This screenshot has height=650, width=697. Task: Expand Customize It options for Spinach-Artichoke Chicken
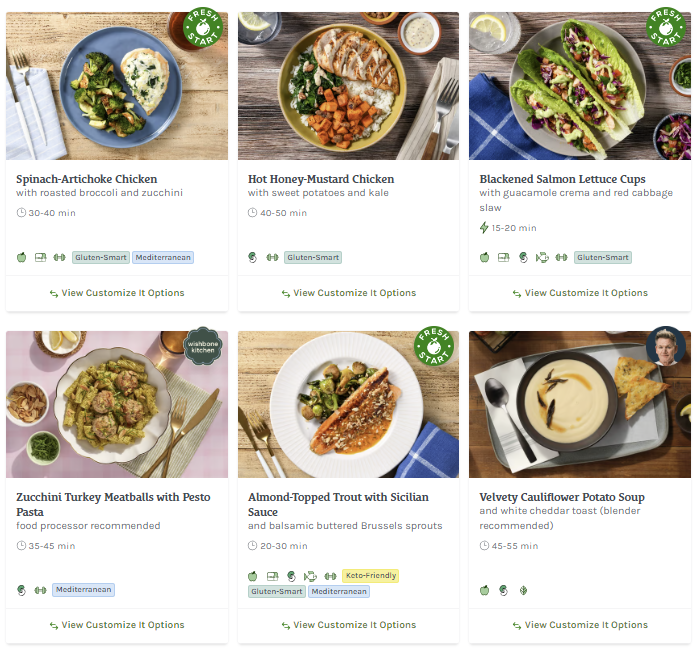[x=117, y=293]
